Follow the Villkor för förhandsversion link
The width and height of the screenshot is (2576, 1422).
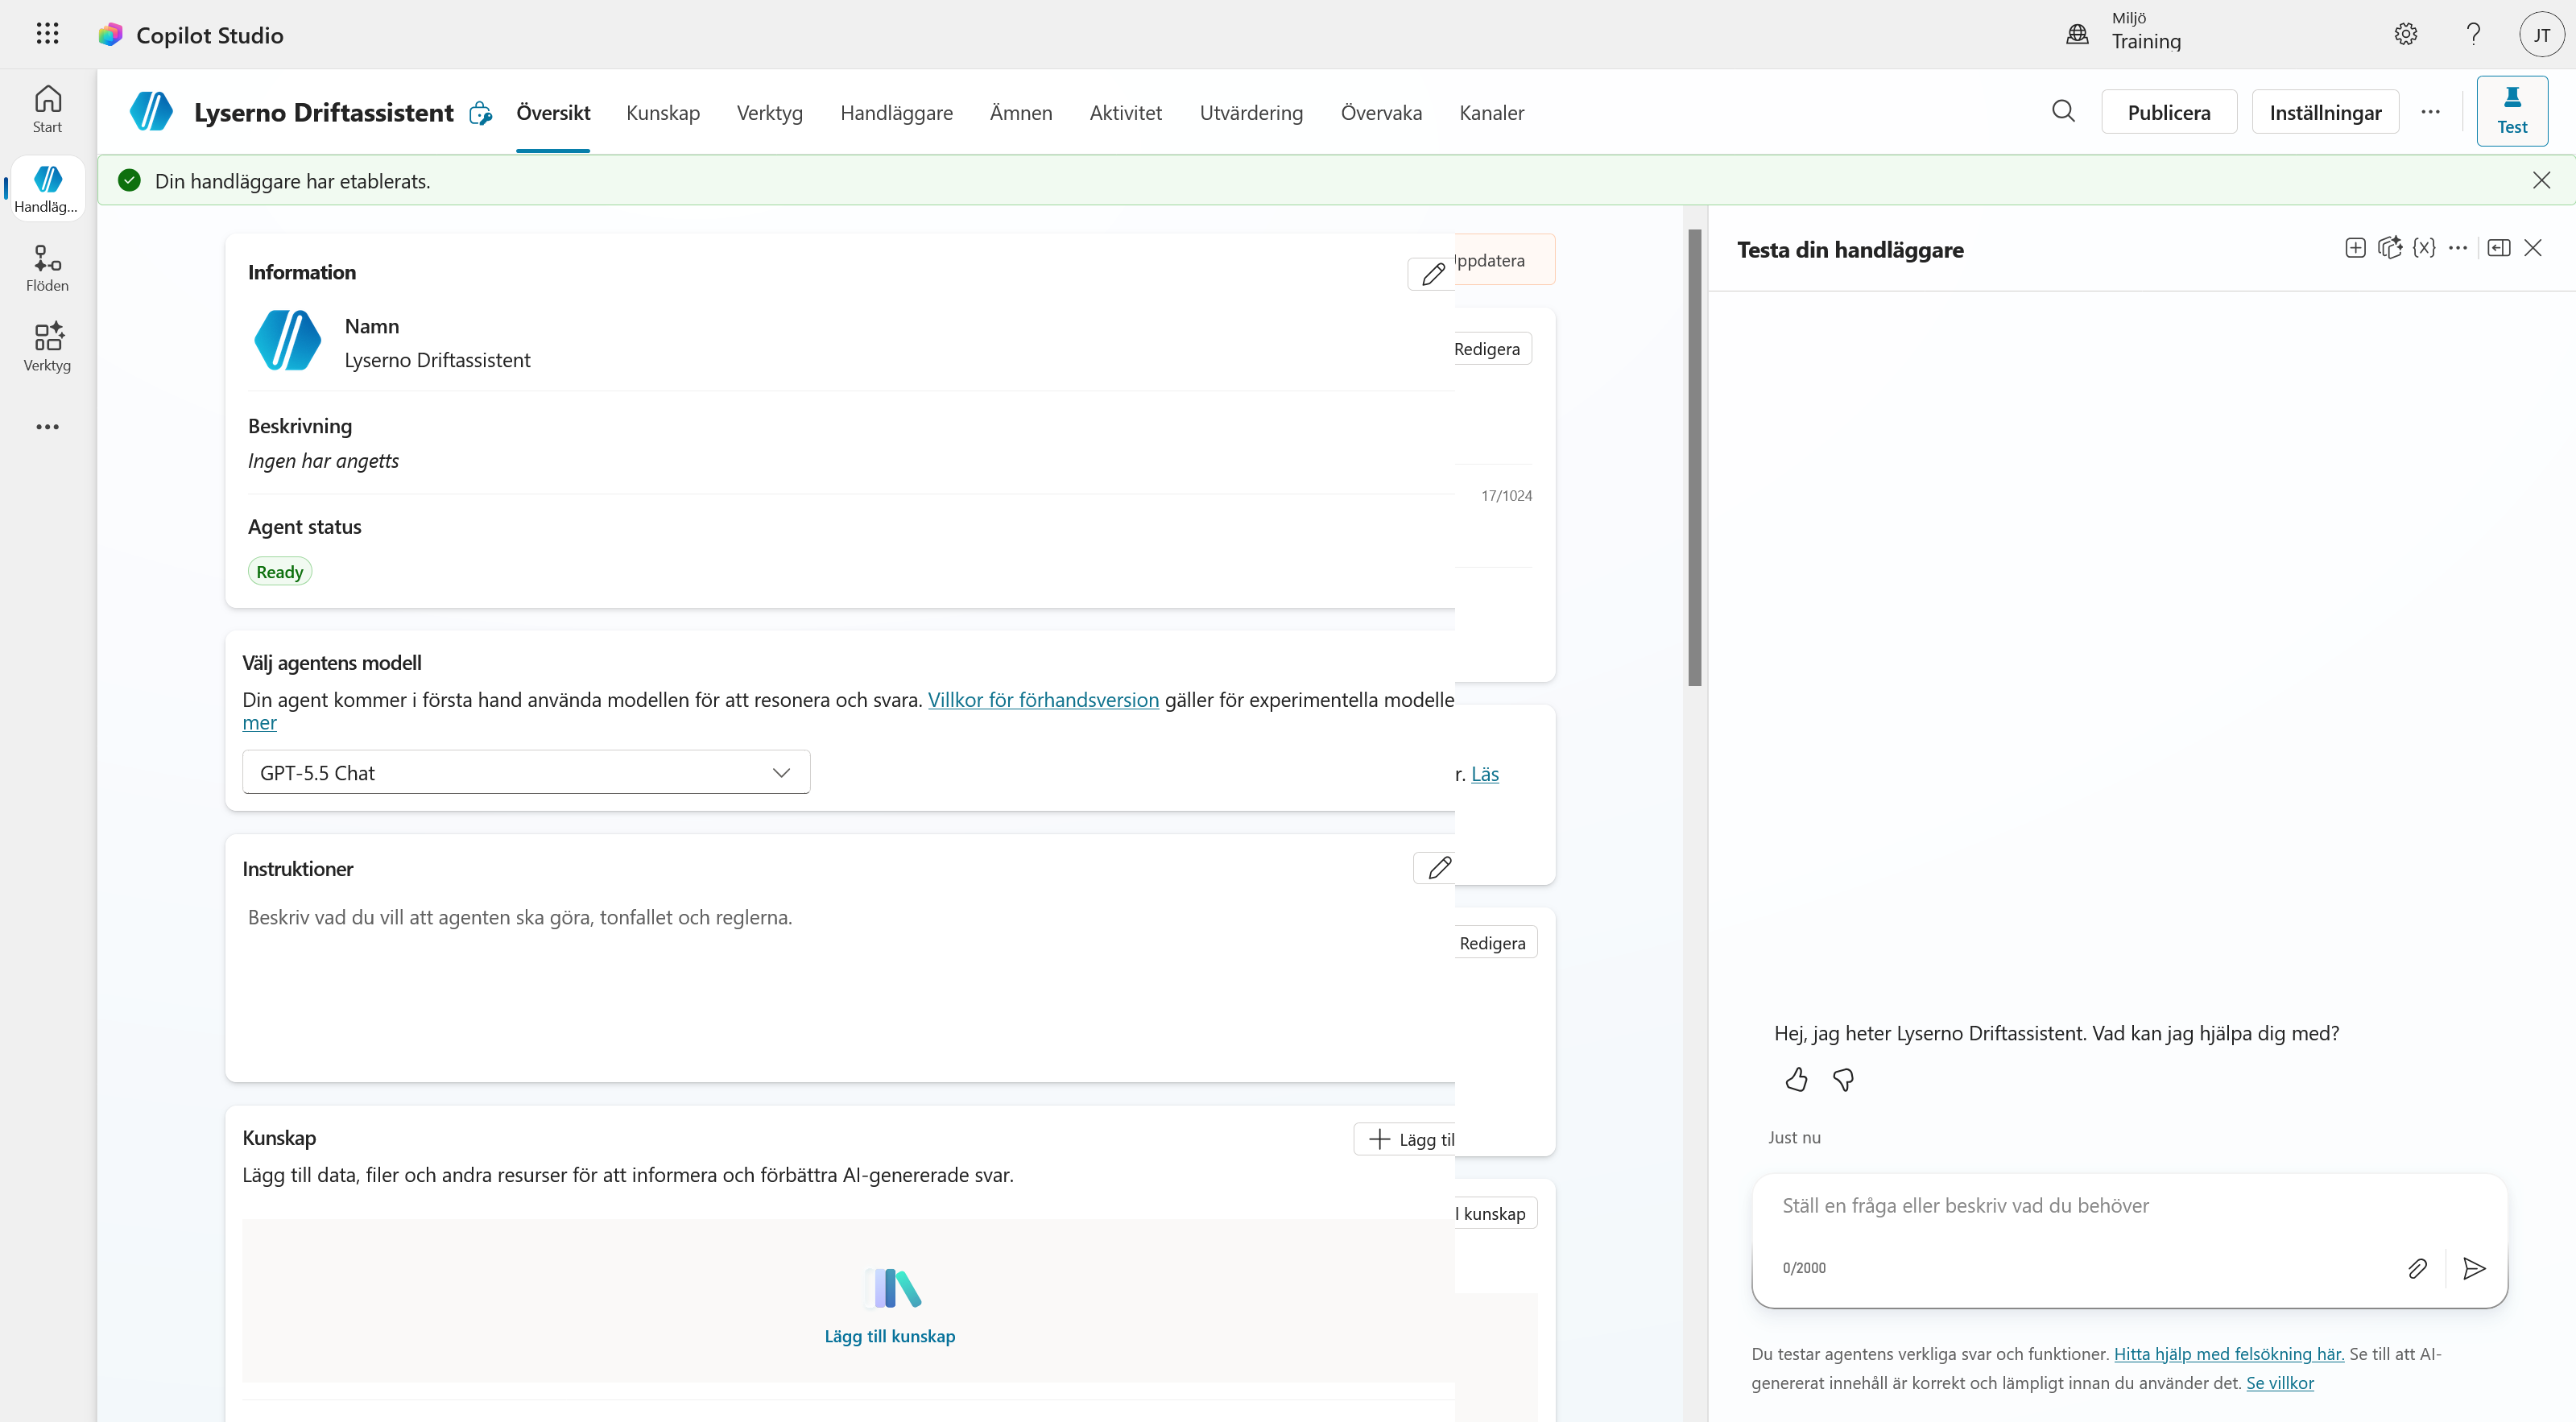1043,699
